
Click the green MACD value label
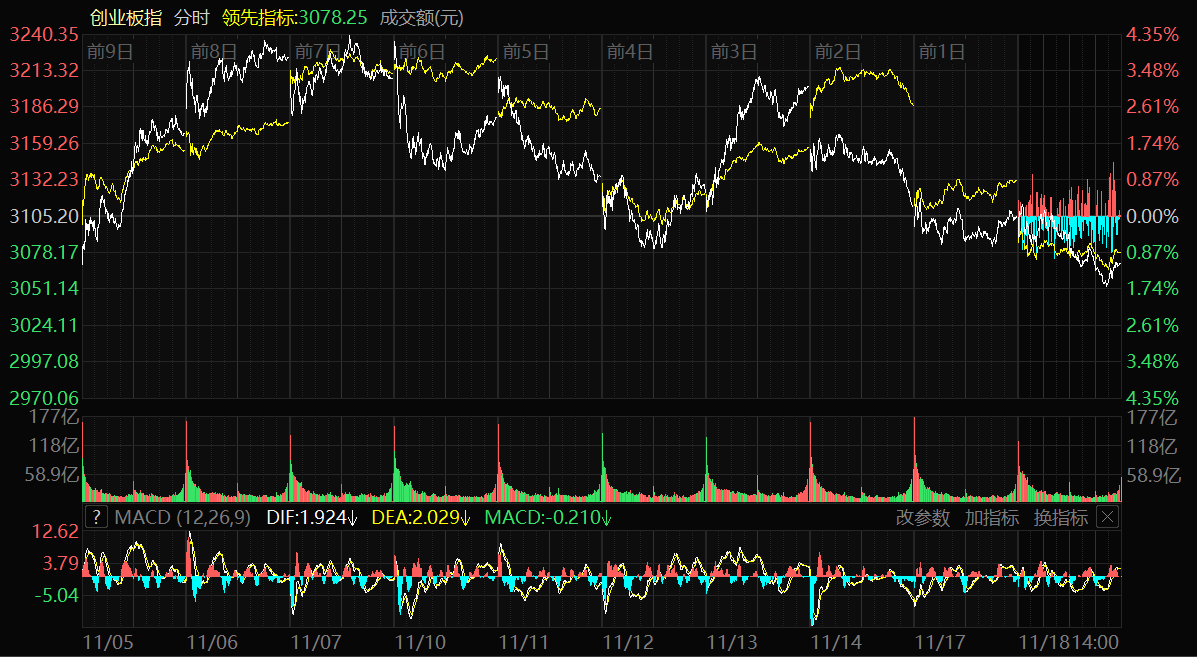(x=547, y=517)
